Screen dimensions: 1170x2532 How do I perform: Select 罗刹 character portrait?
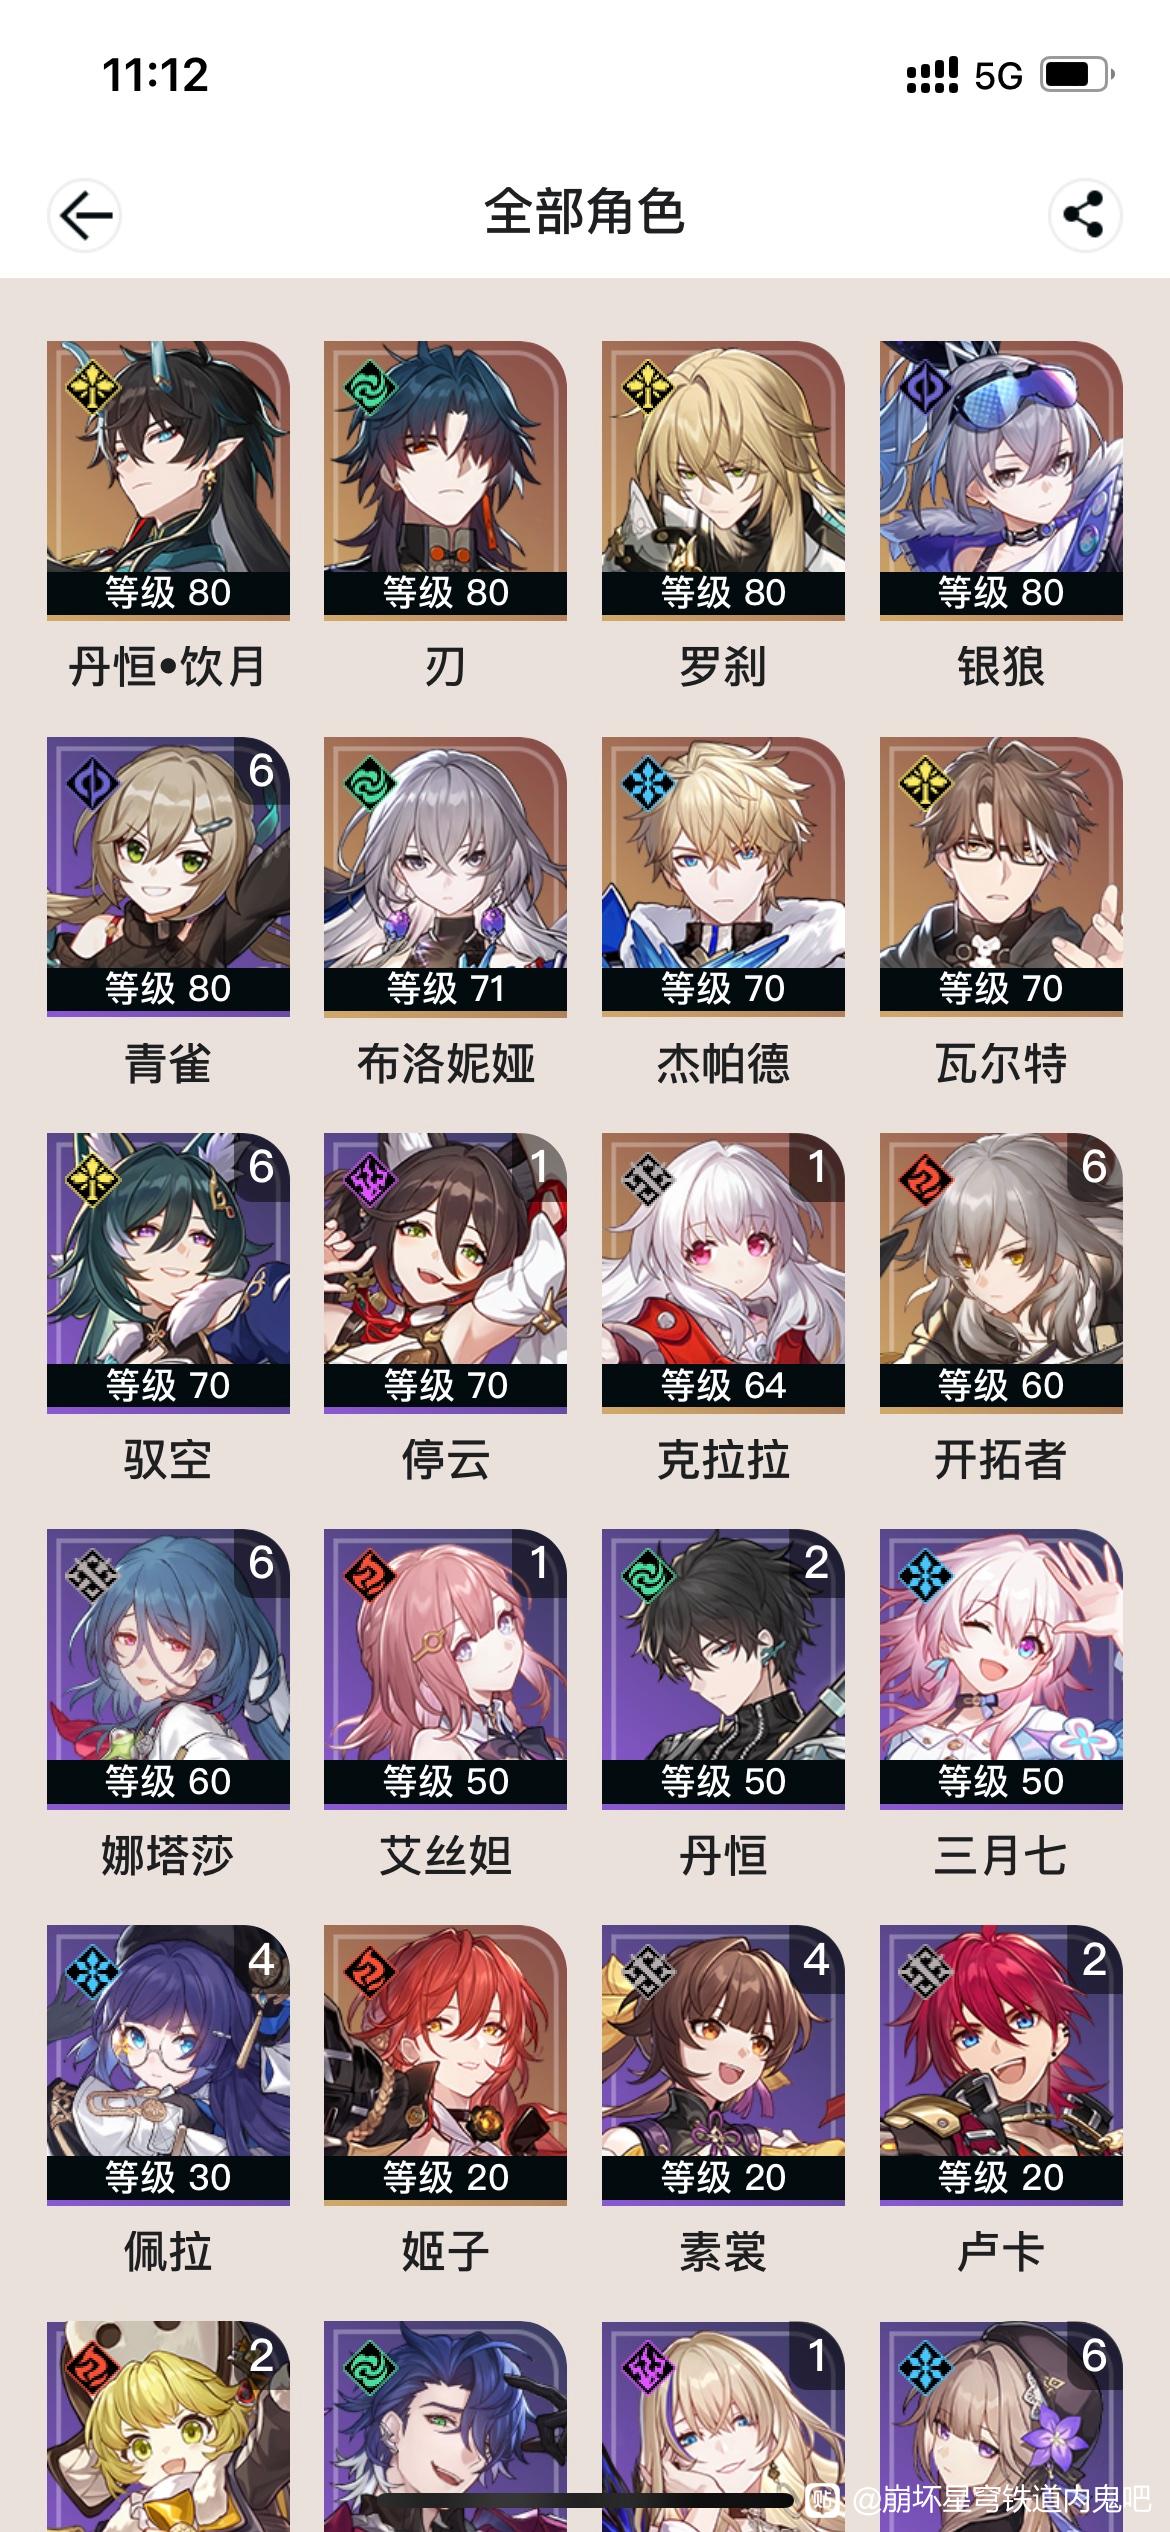[723, 480]
